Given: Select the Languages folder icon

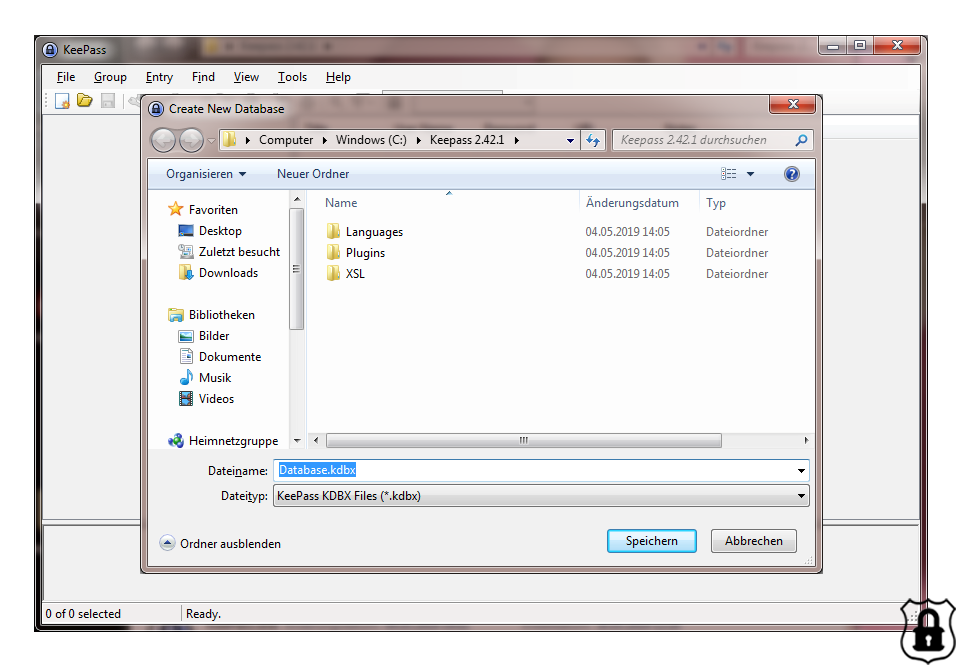Looking at the screenshot, I should point(333,231).
